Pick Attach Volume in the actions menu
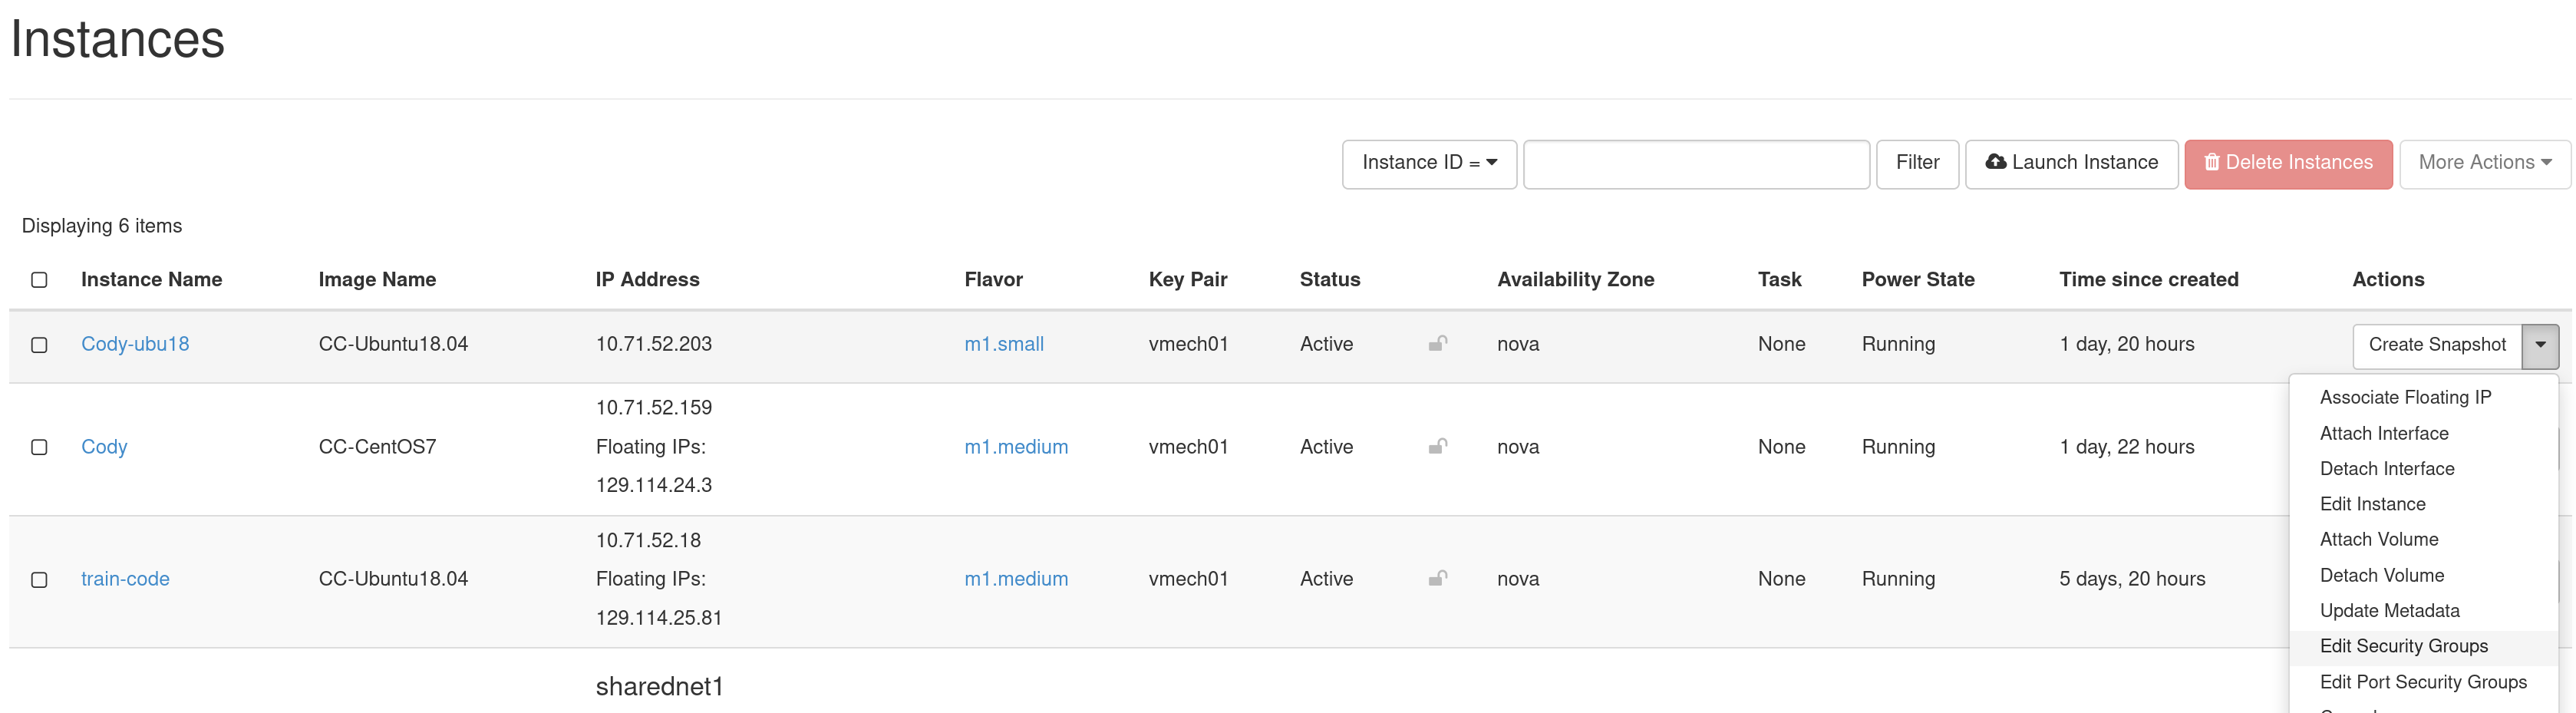The width and height of the screenshot is (2576, 713). [2379, 539]
